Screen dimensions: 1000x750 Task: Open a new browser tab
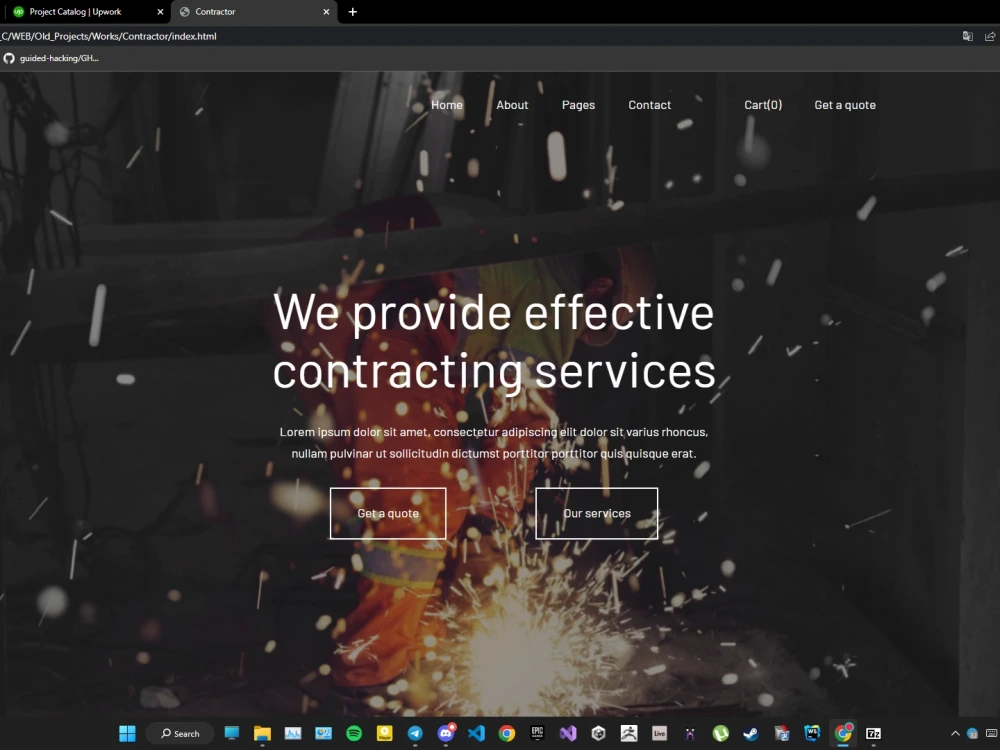coord(353,11)
